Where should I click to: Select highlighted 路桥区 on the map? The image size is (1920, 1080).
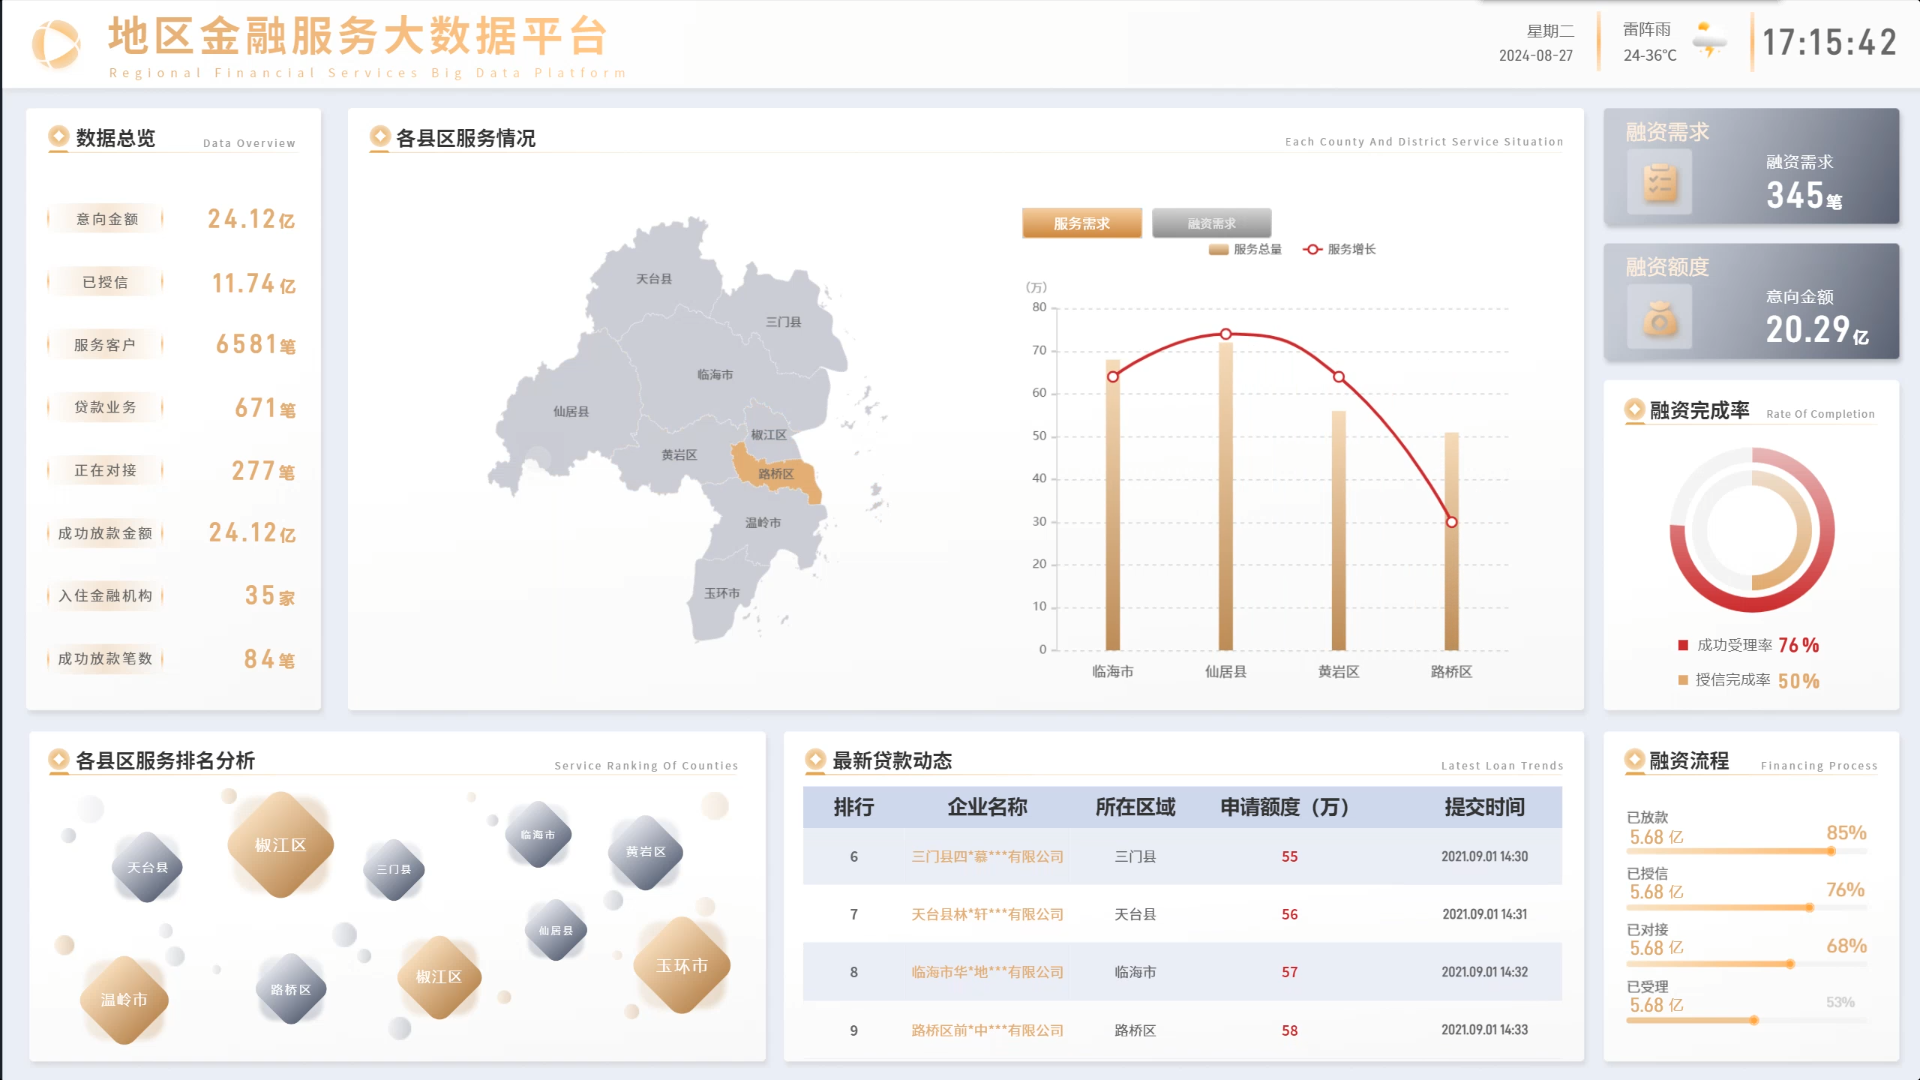click(777, 474)
